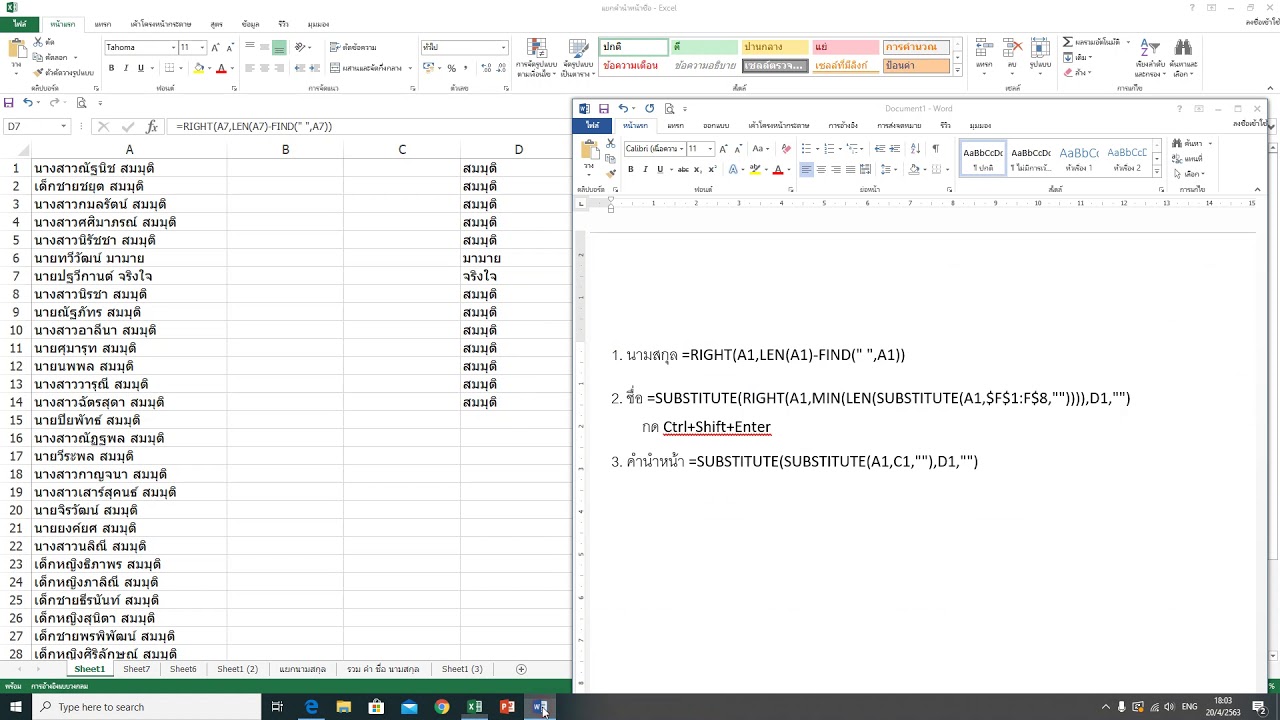Click Merge and Center button in Excel

pyautogui.click(x=366, y=68)
